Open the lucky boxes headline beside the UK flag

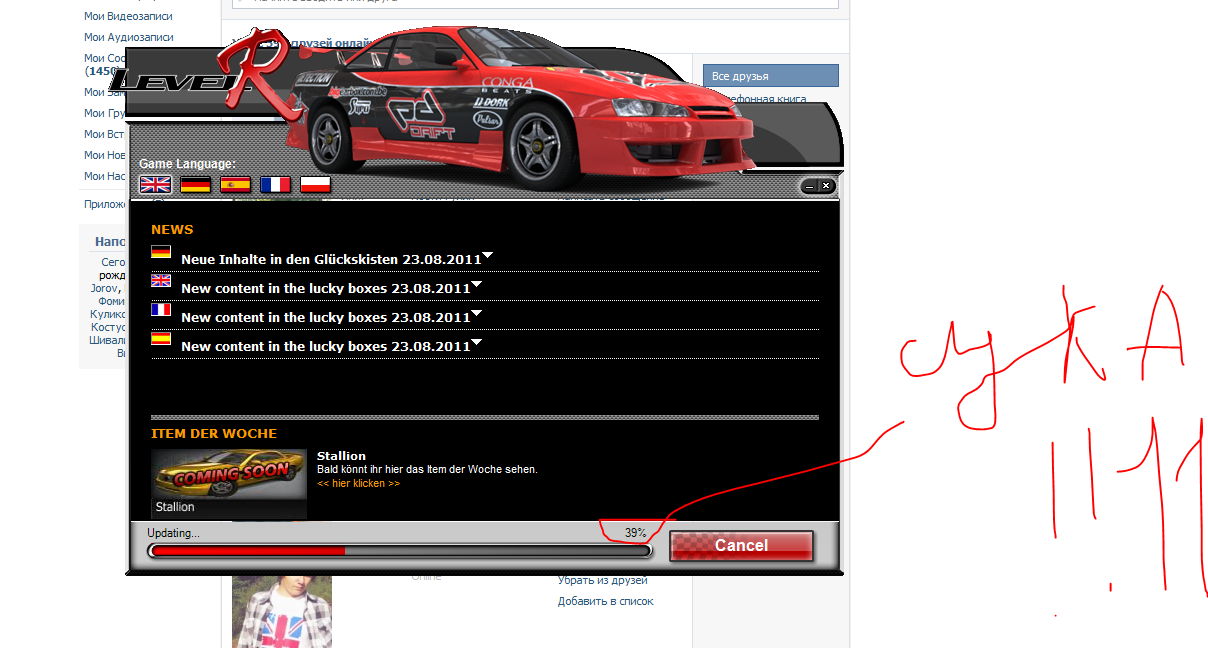(326, 288)
